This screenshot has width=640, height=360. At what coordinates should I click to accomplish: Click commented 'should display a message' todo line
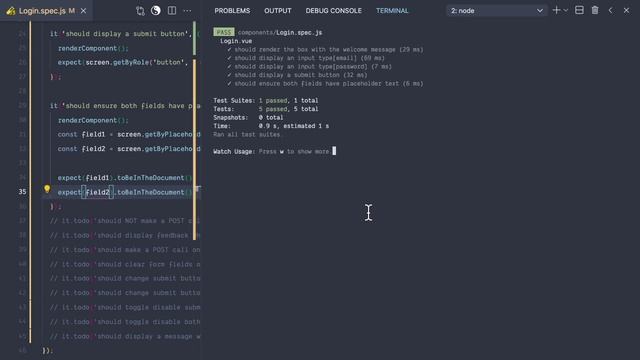pyautogui.click(x=125, y=336)
